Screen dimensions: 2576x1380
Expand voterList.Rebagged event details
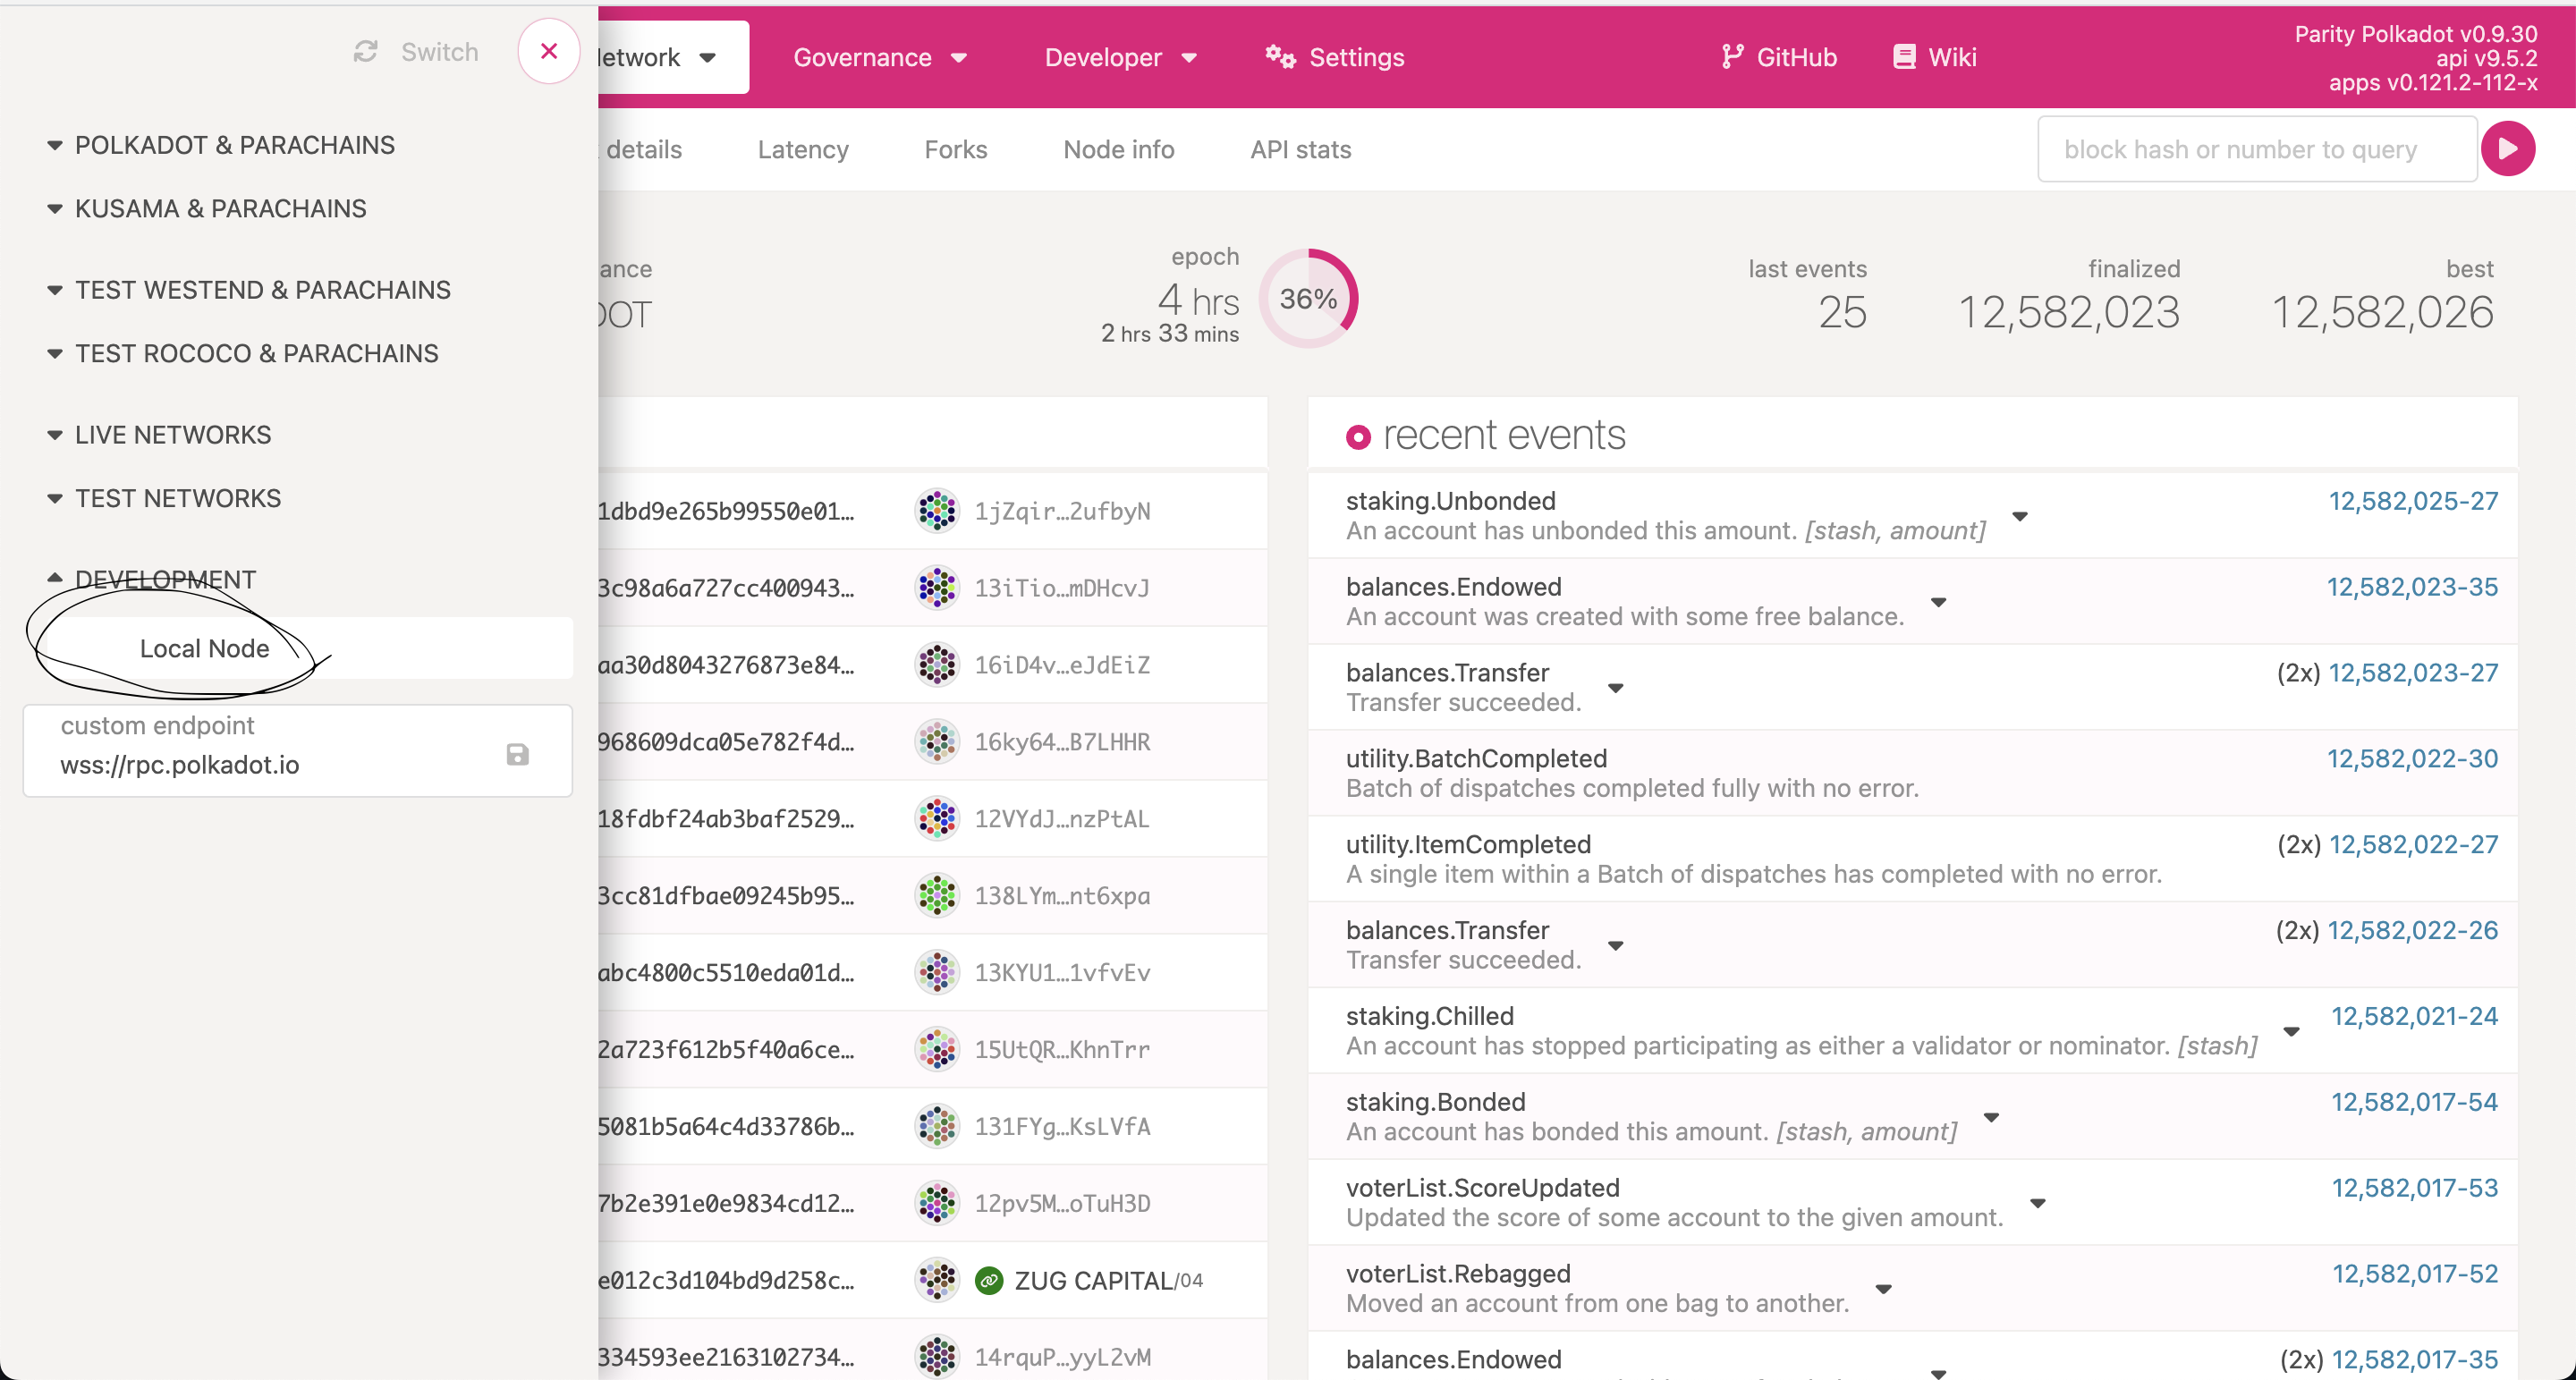1884,1290
